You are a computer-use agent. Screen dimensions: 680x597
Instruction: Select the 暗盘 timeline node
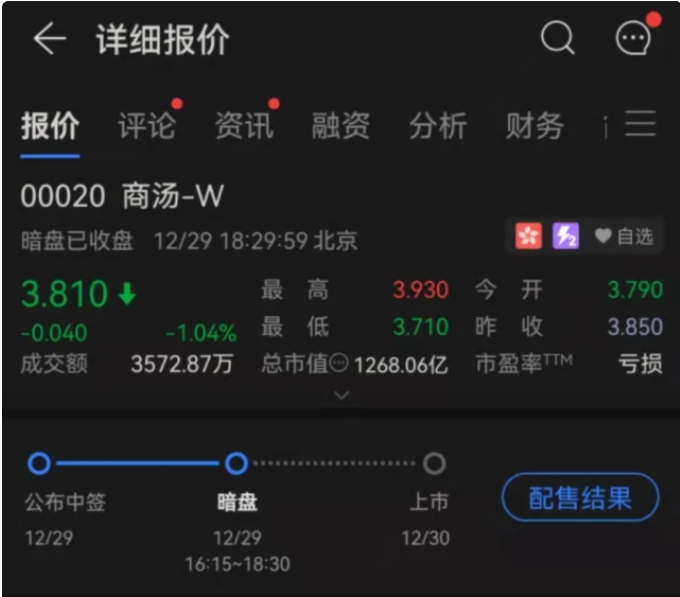pos(236,463)
